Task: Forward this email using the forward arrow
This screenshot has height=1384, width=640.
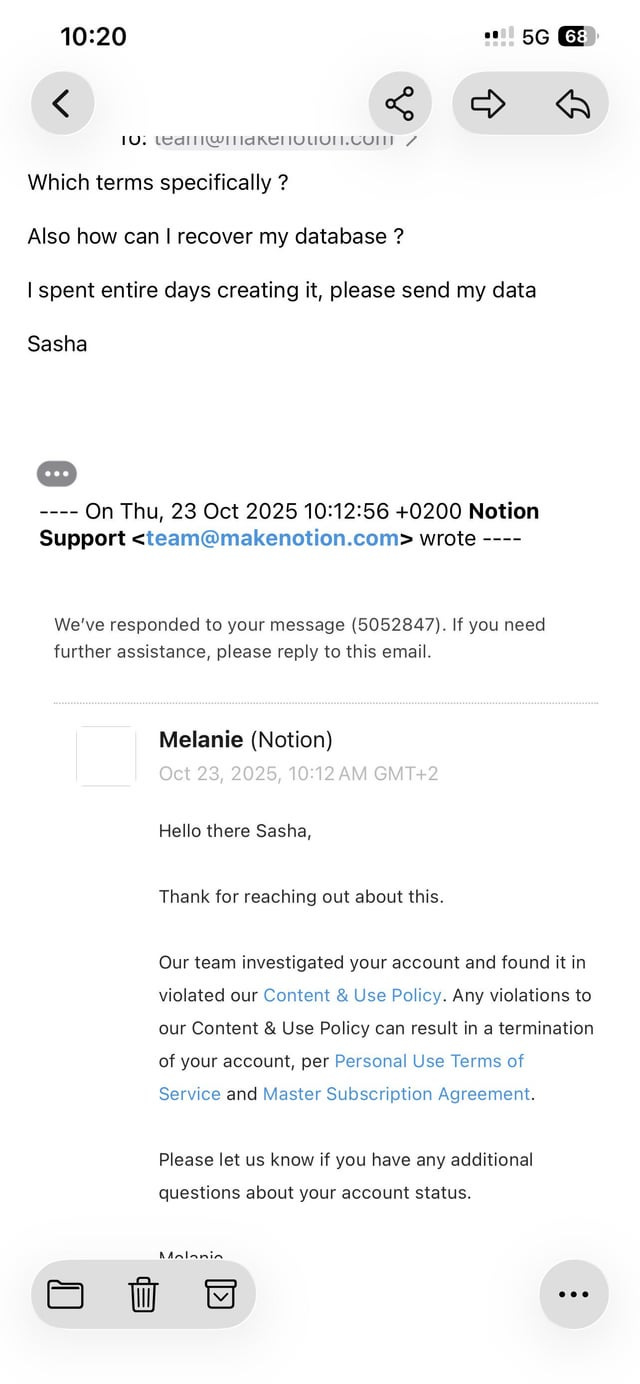Action: click(x=488, y=102)
